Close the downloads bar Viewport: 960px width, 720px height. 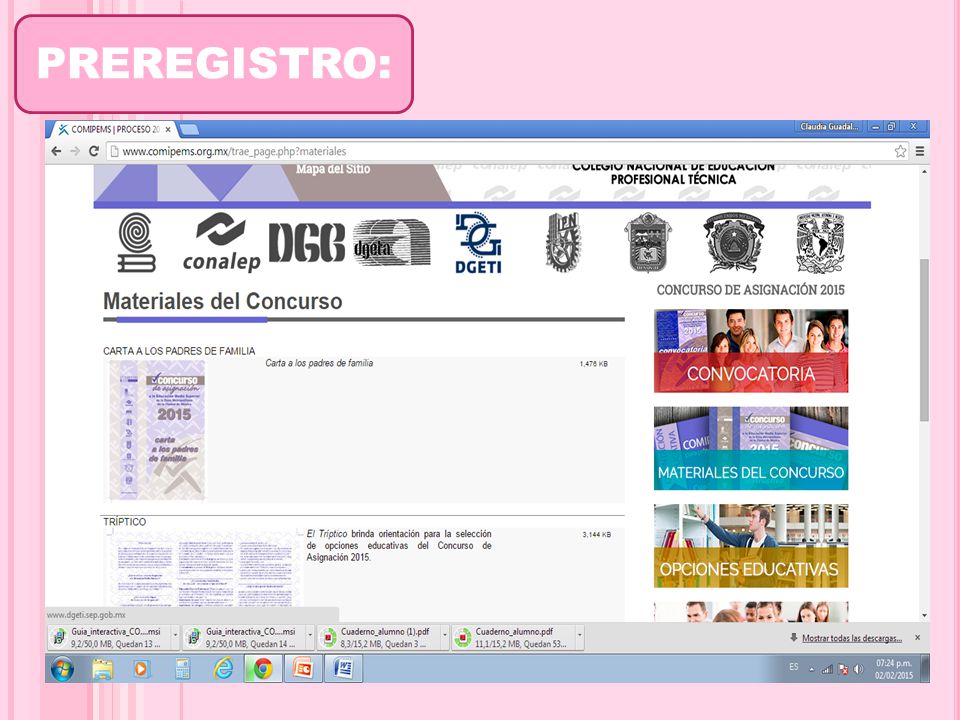[x=917, y=638]
